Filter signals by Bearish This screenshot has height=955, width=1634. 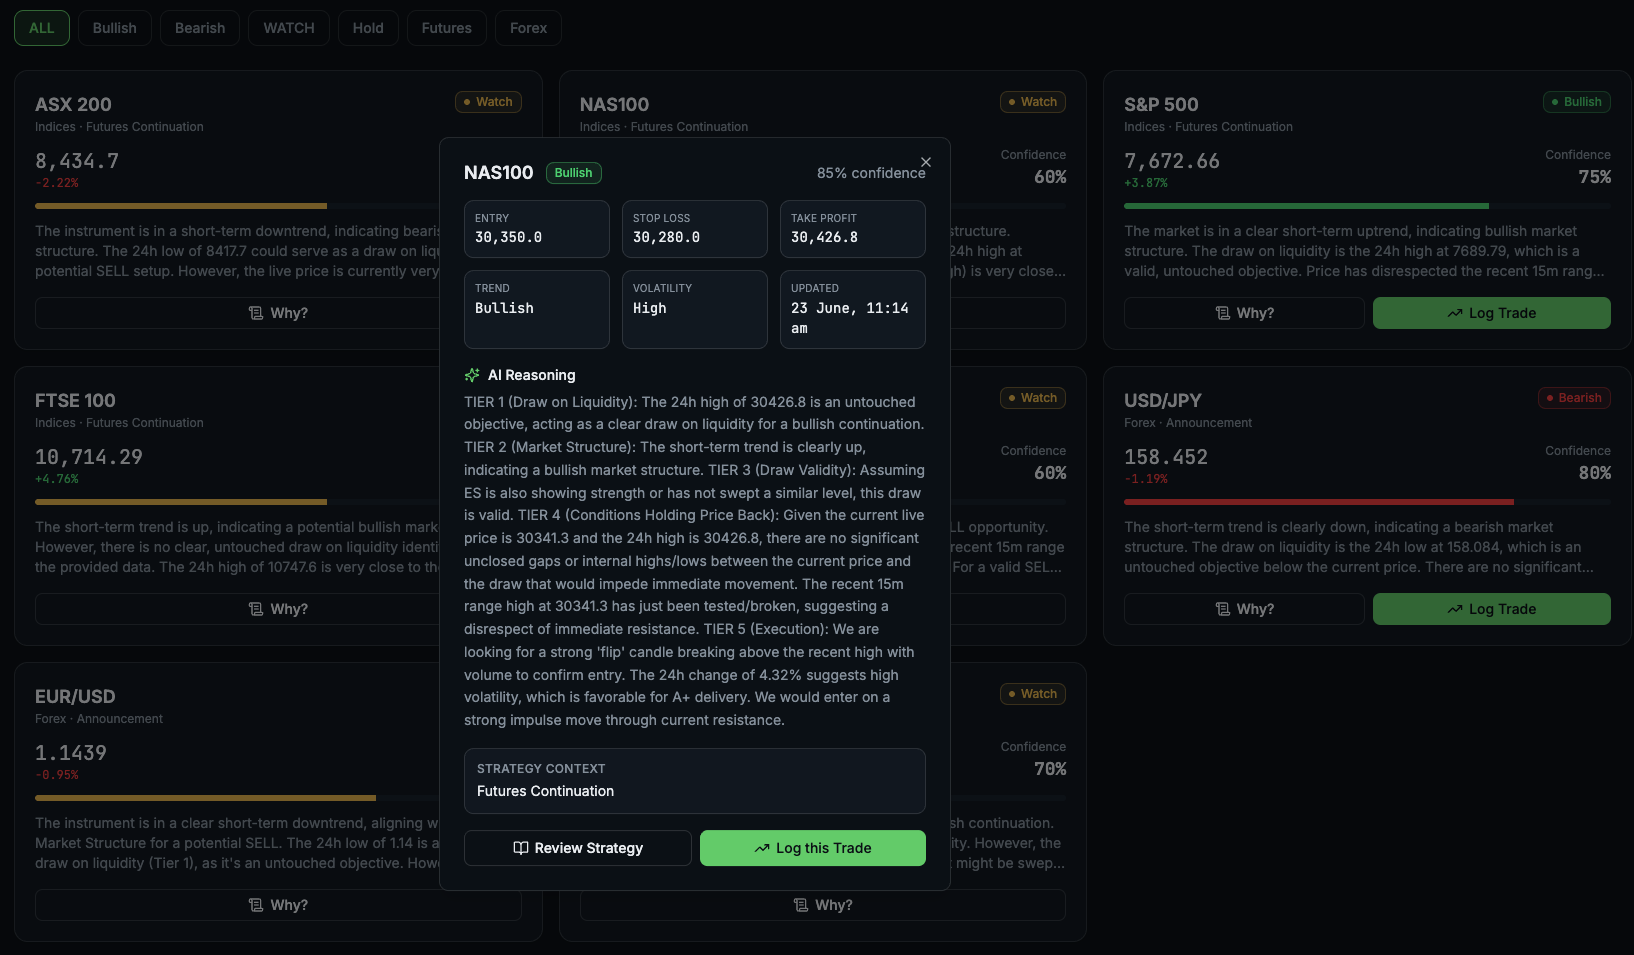click(200, 28)
